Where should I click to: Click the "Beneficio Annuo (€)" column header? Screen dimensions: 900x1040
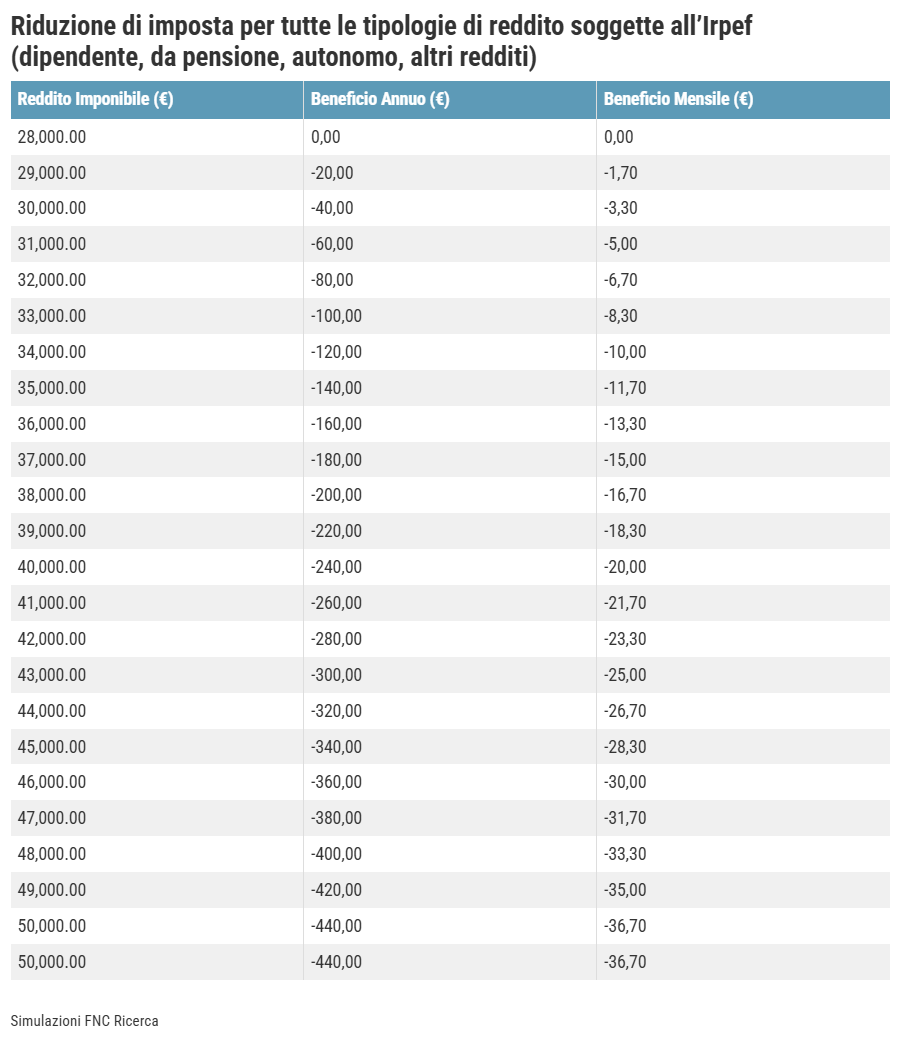[380, 100]
